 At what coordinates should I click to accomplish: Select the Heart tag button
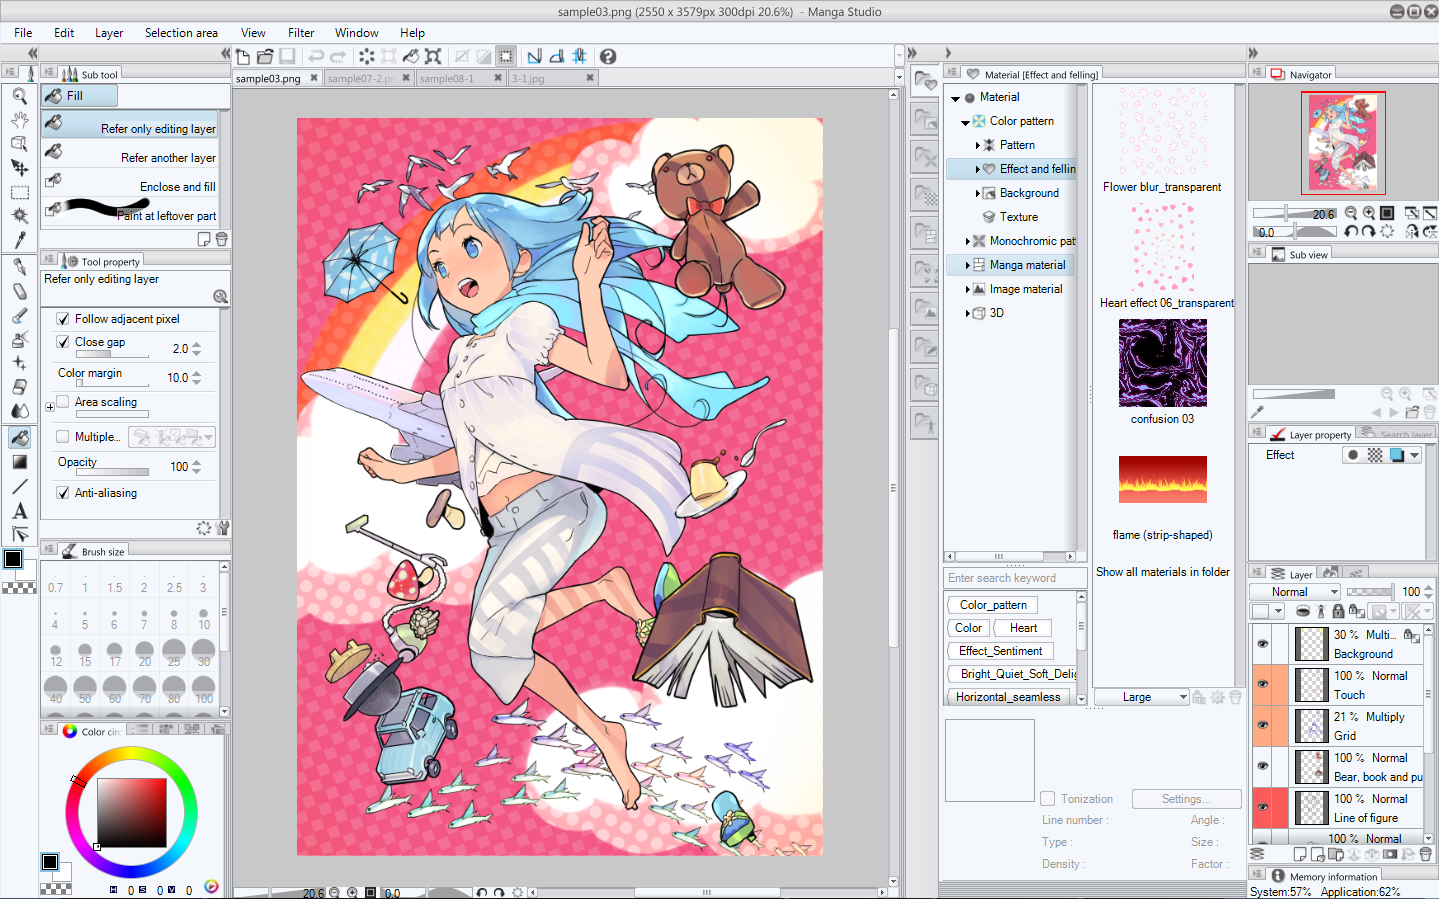tap(1023, 628)
